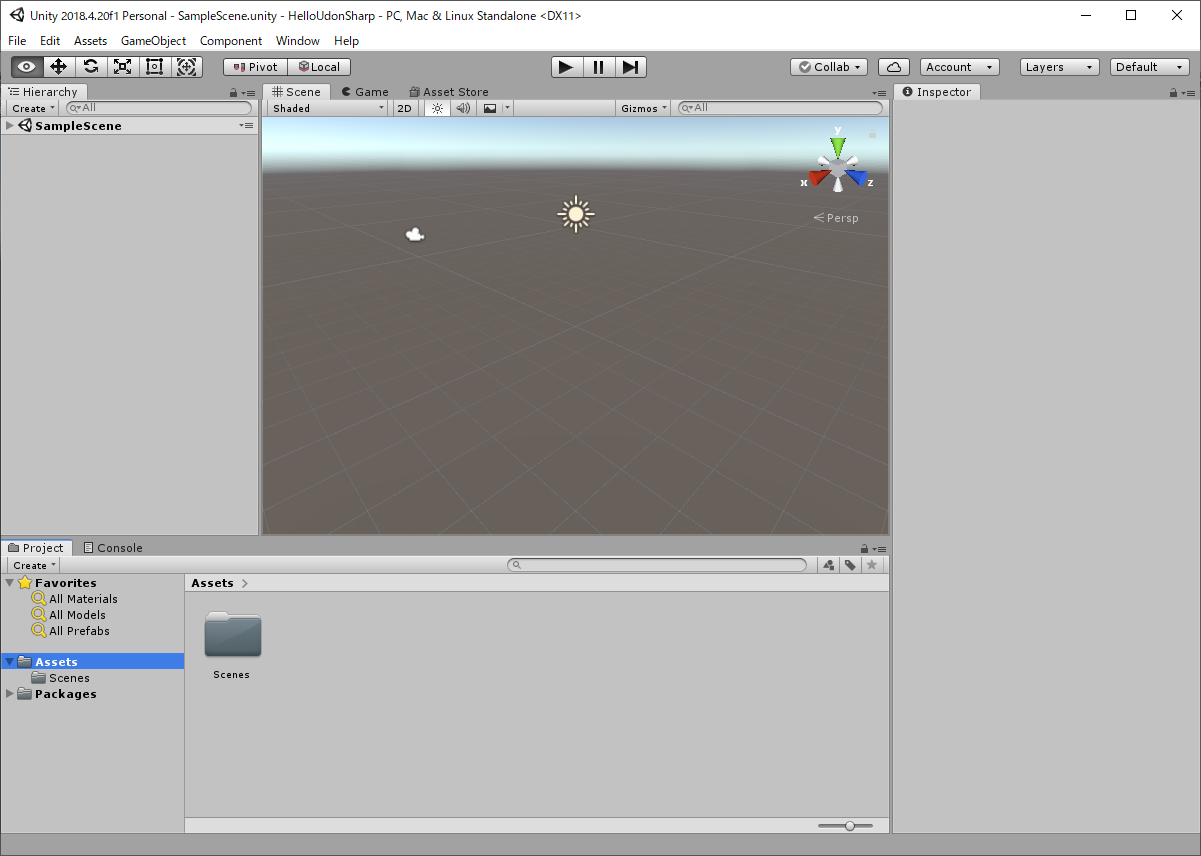Select the Directional Light sun icon

(575, 214)
